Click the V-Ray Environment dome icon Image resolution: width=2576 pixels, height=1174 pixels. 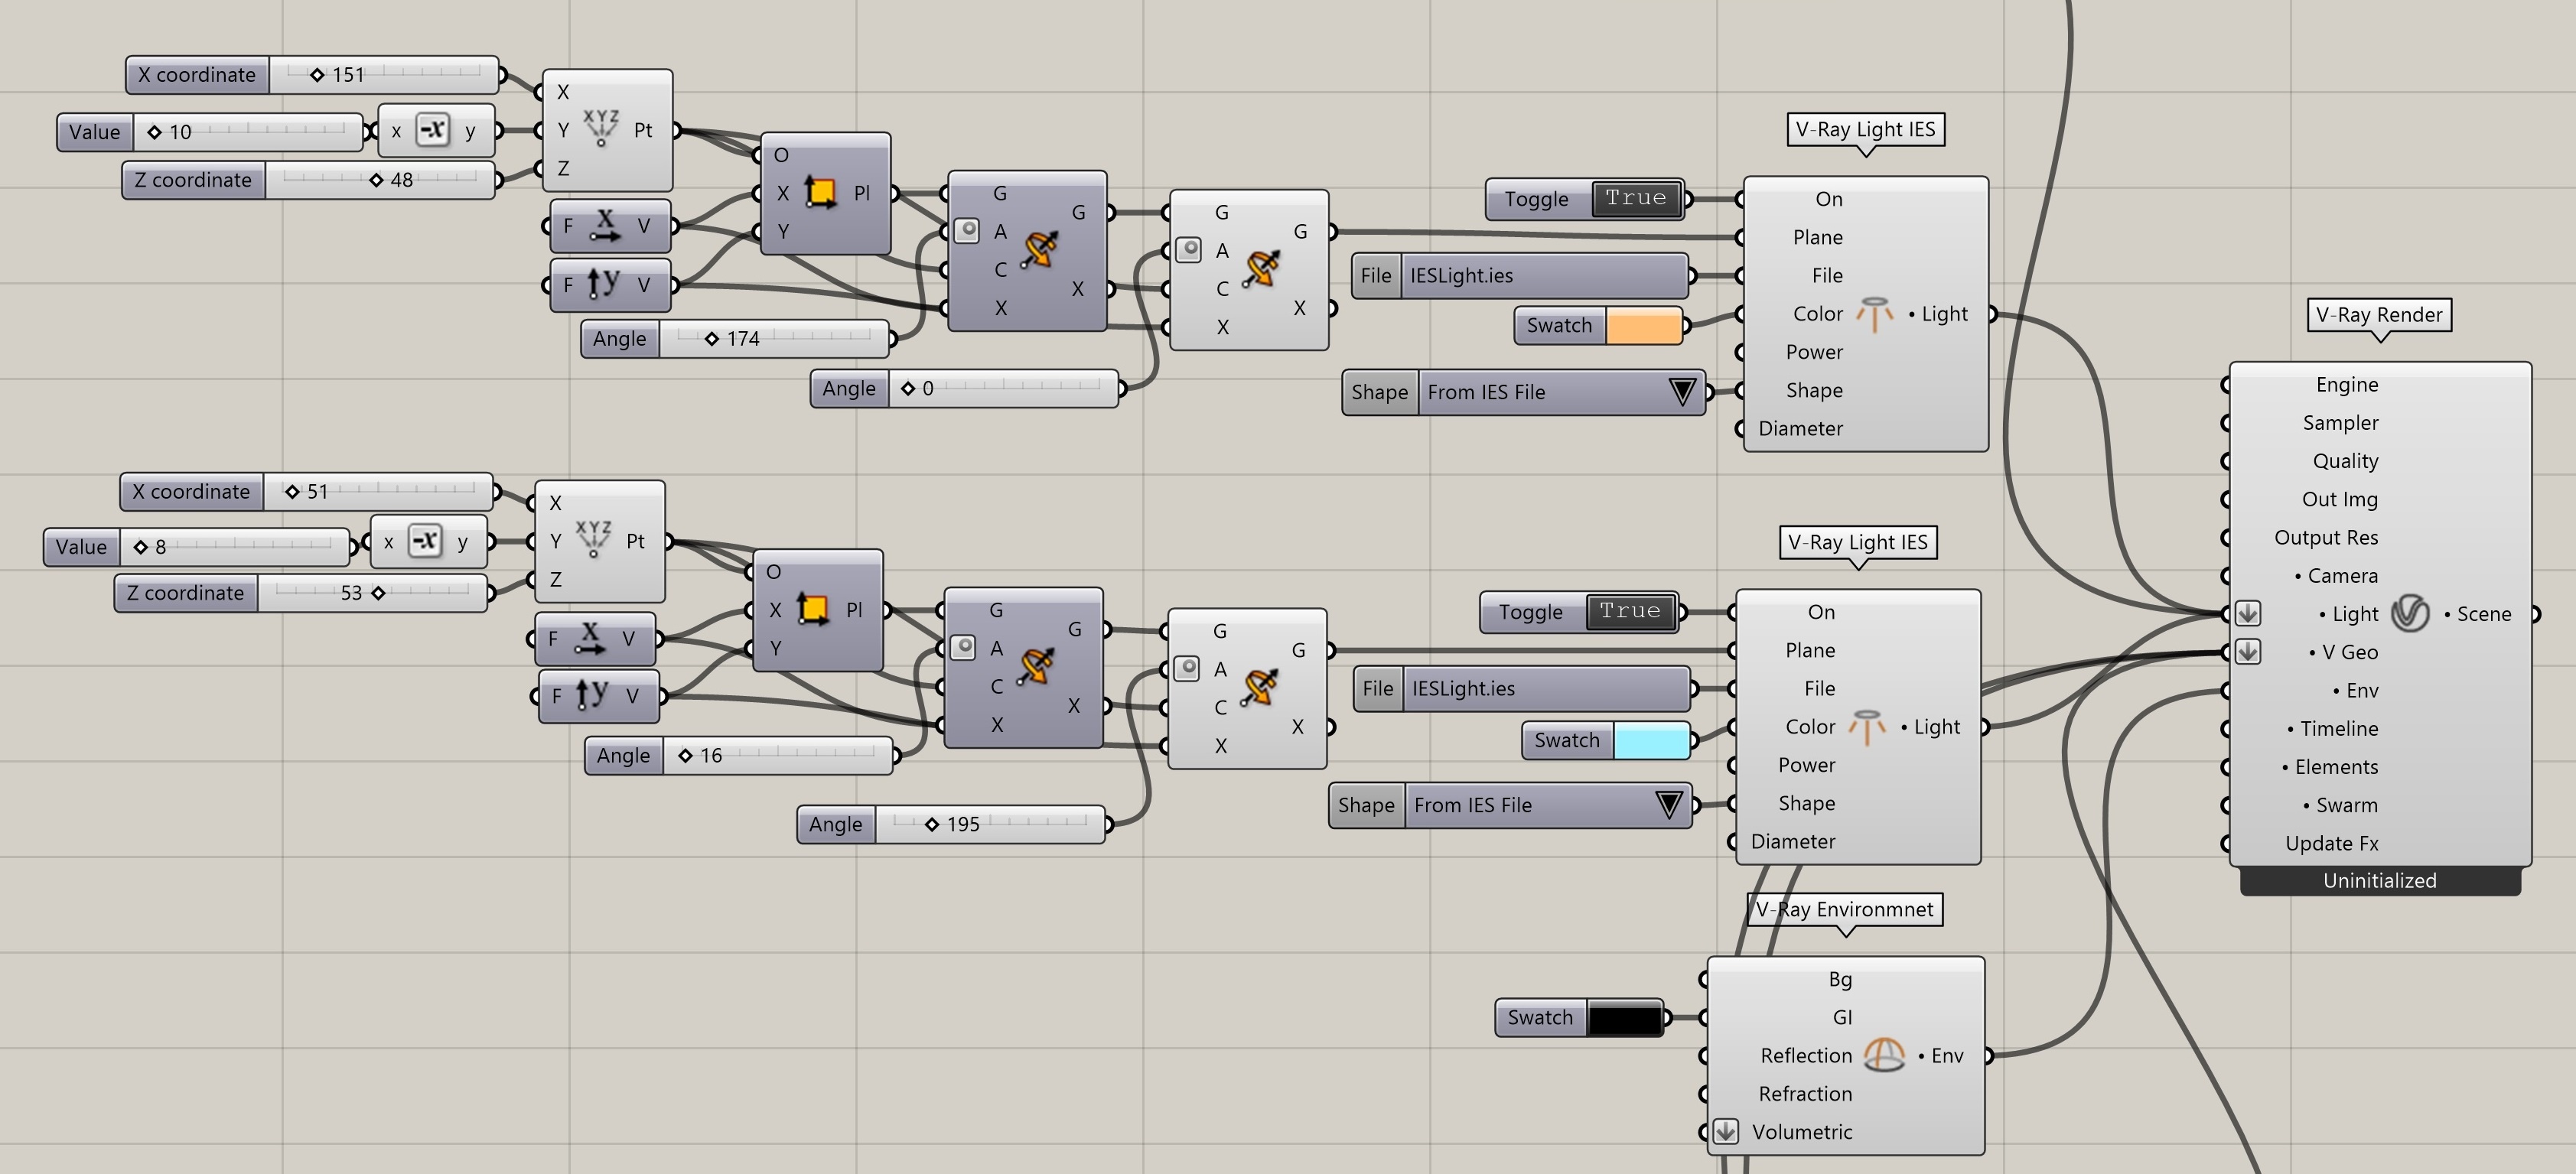1885,1055
